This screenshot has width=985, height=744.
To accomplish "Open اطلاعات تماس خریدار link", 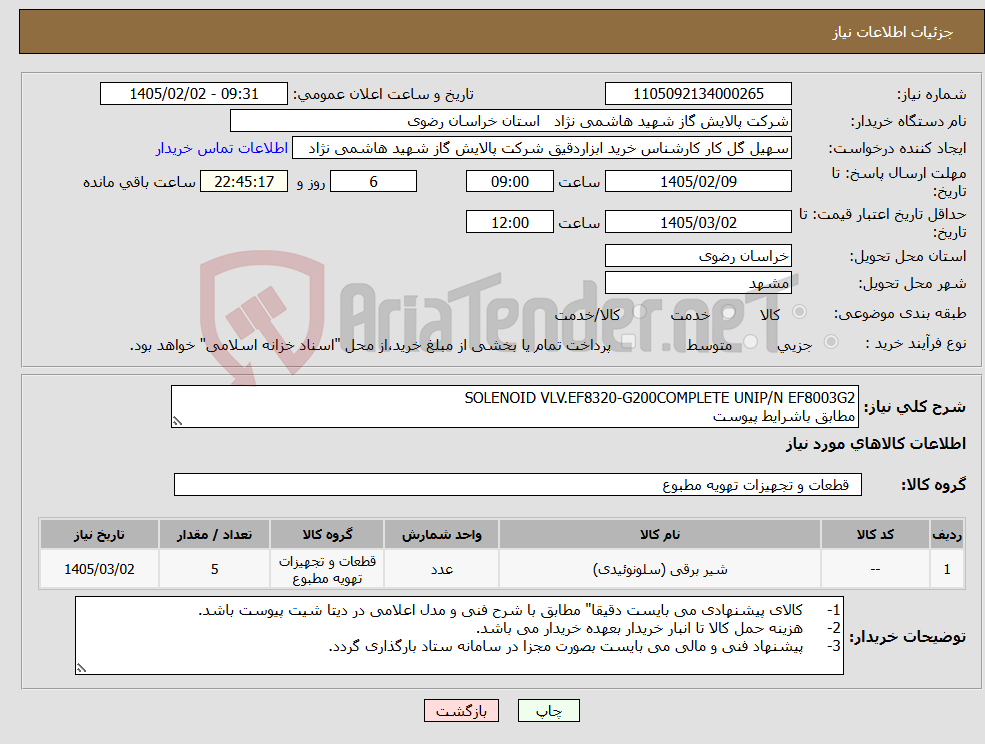I will pos(222,148).
